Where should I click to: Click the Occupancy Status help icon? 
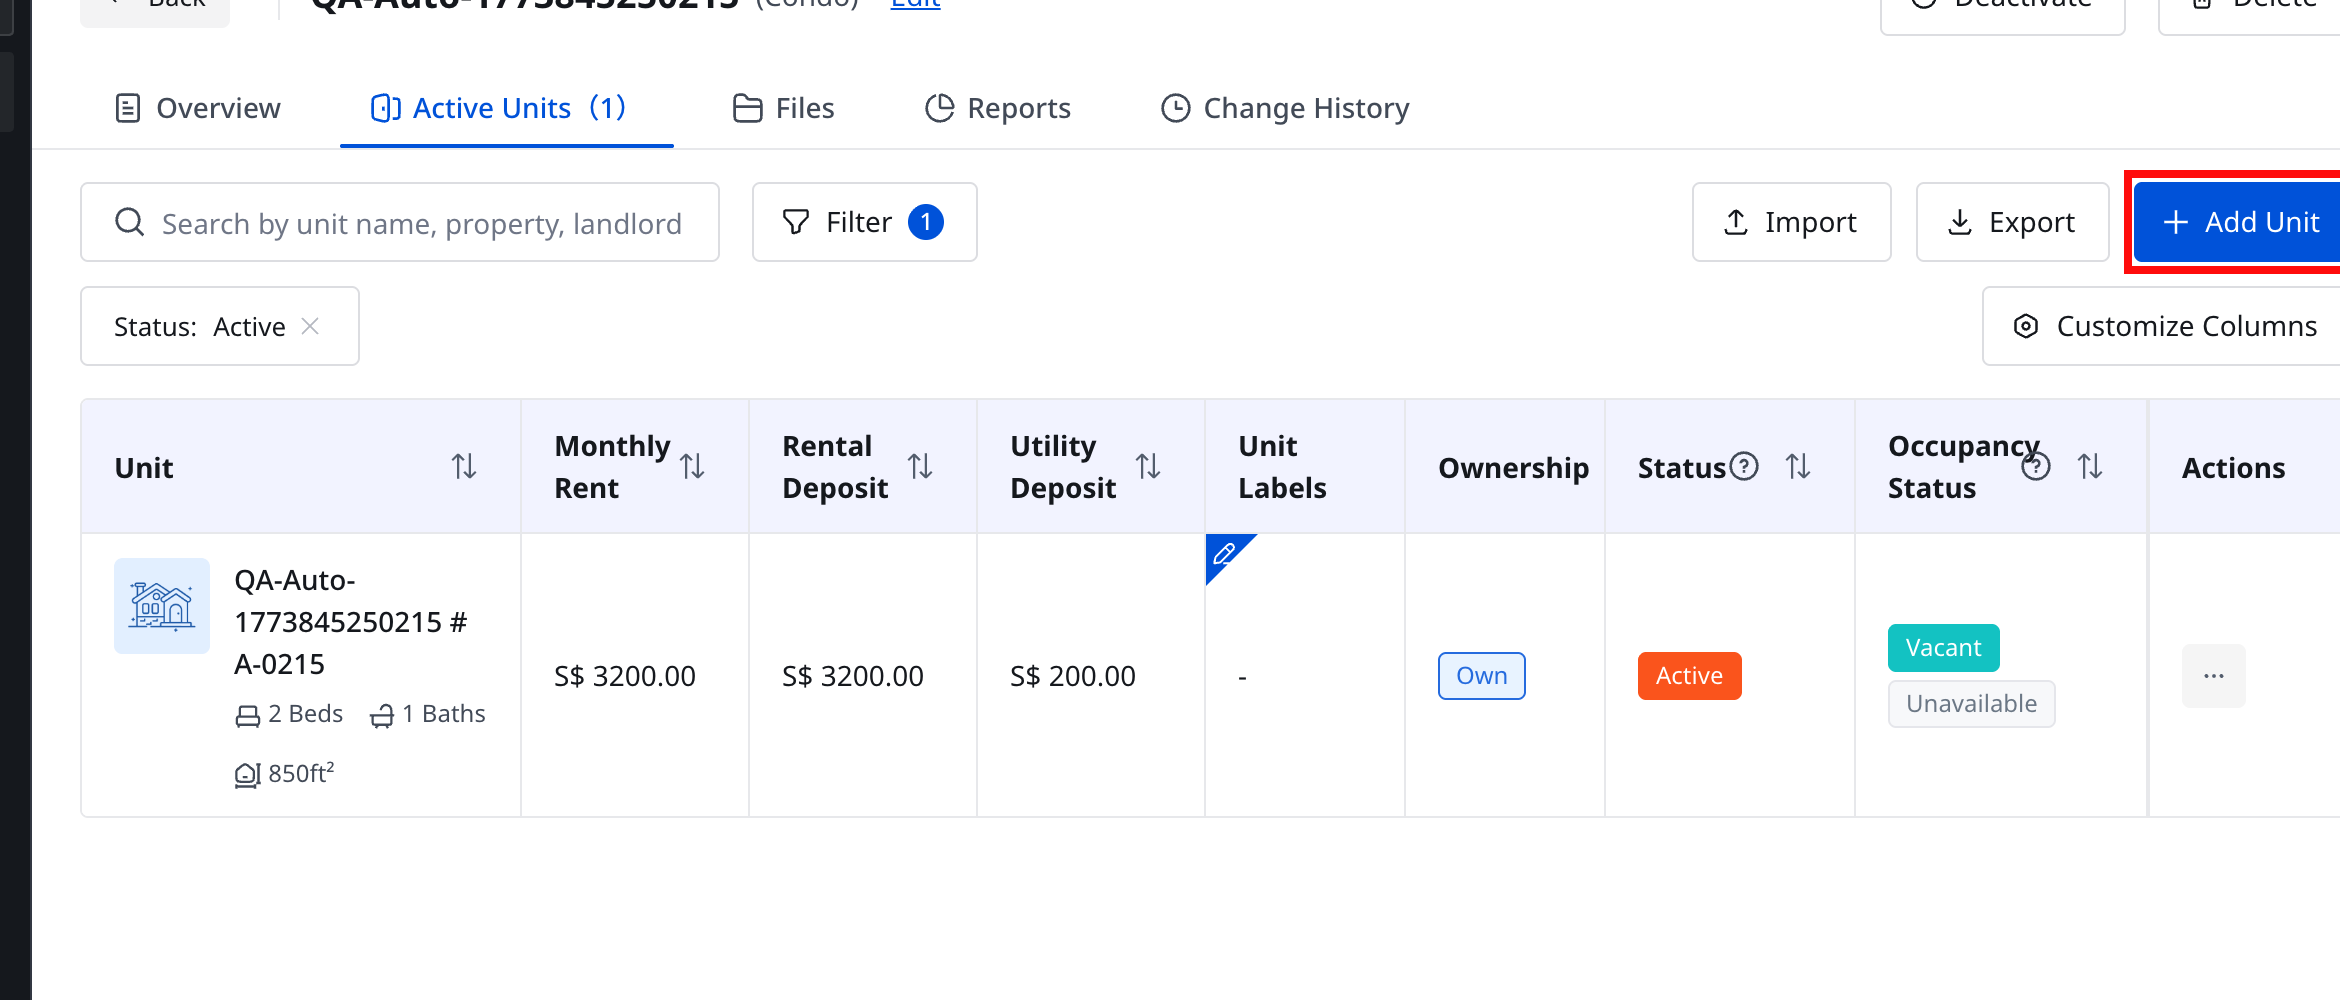[2036, 467]
